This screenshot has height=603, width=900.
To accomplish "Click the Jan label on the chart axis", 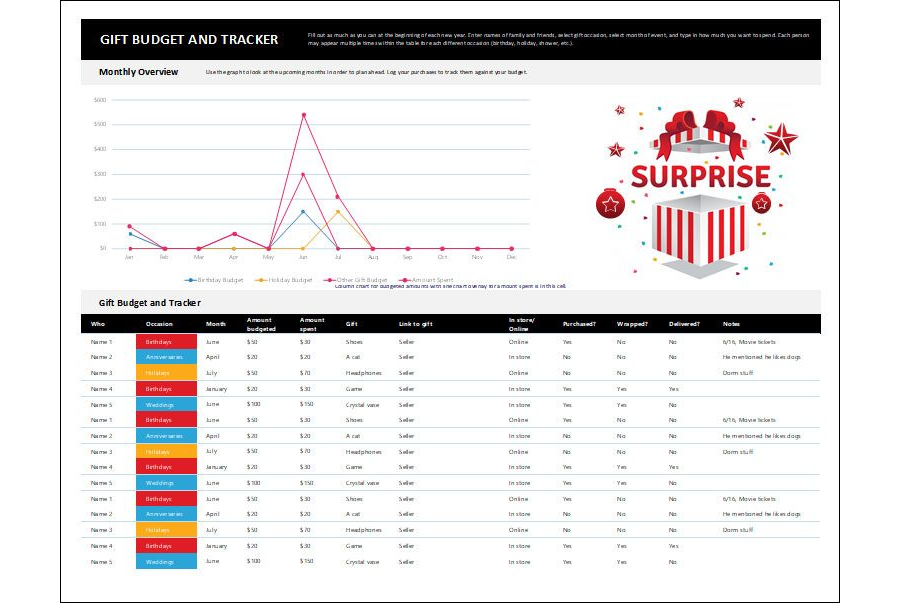I will pos(129,257).
